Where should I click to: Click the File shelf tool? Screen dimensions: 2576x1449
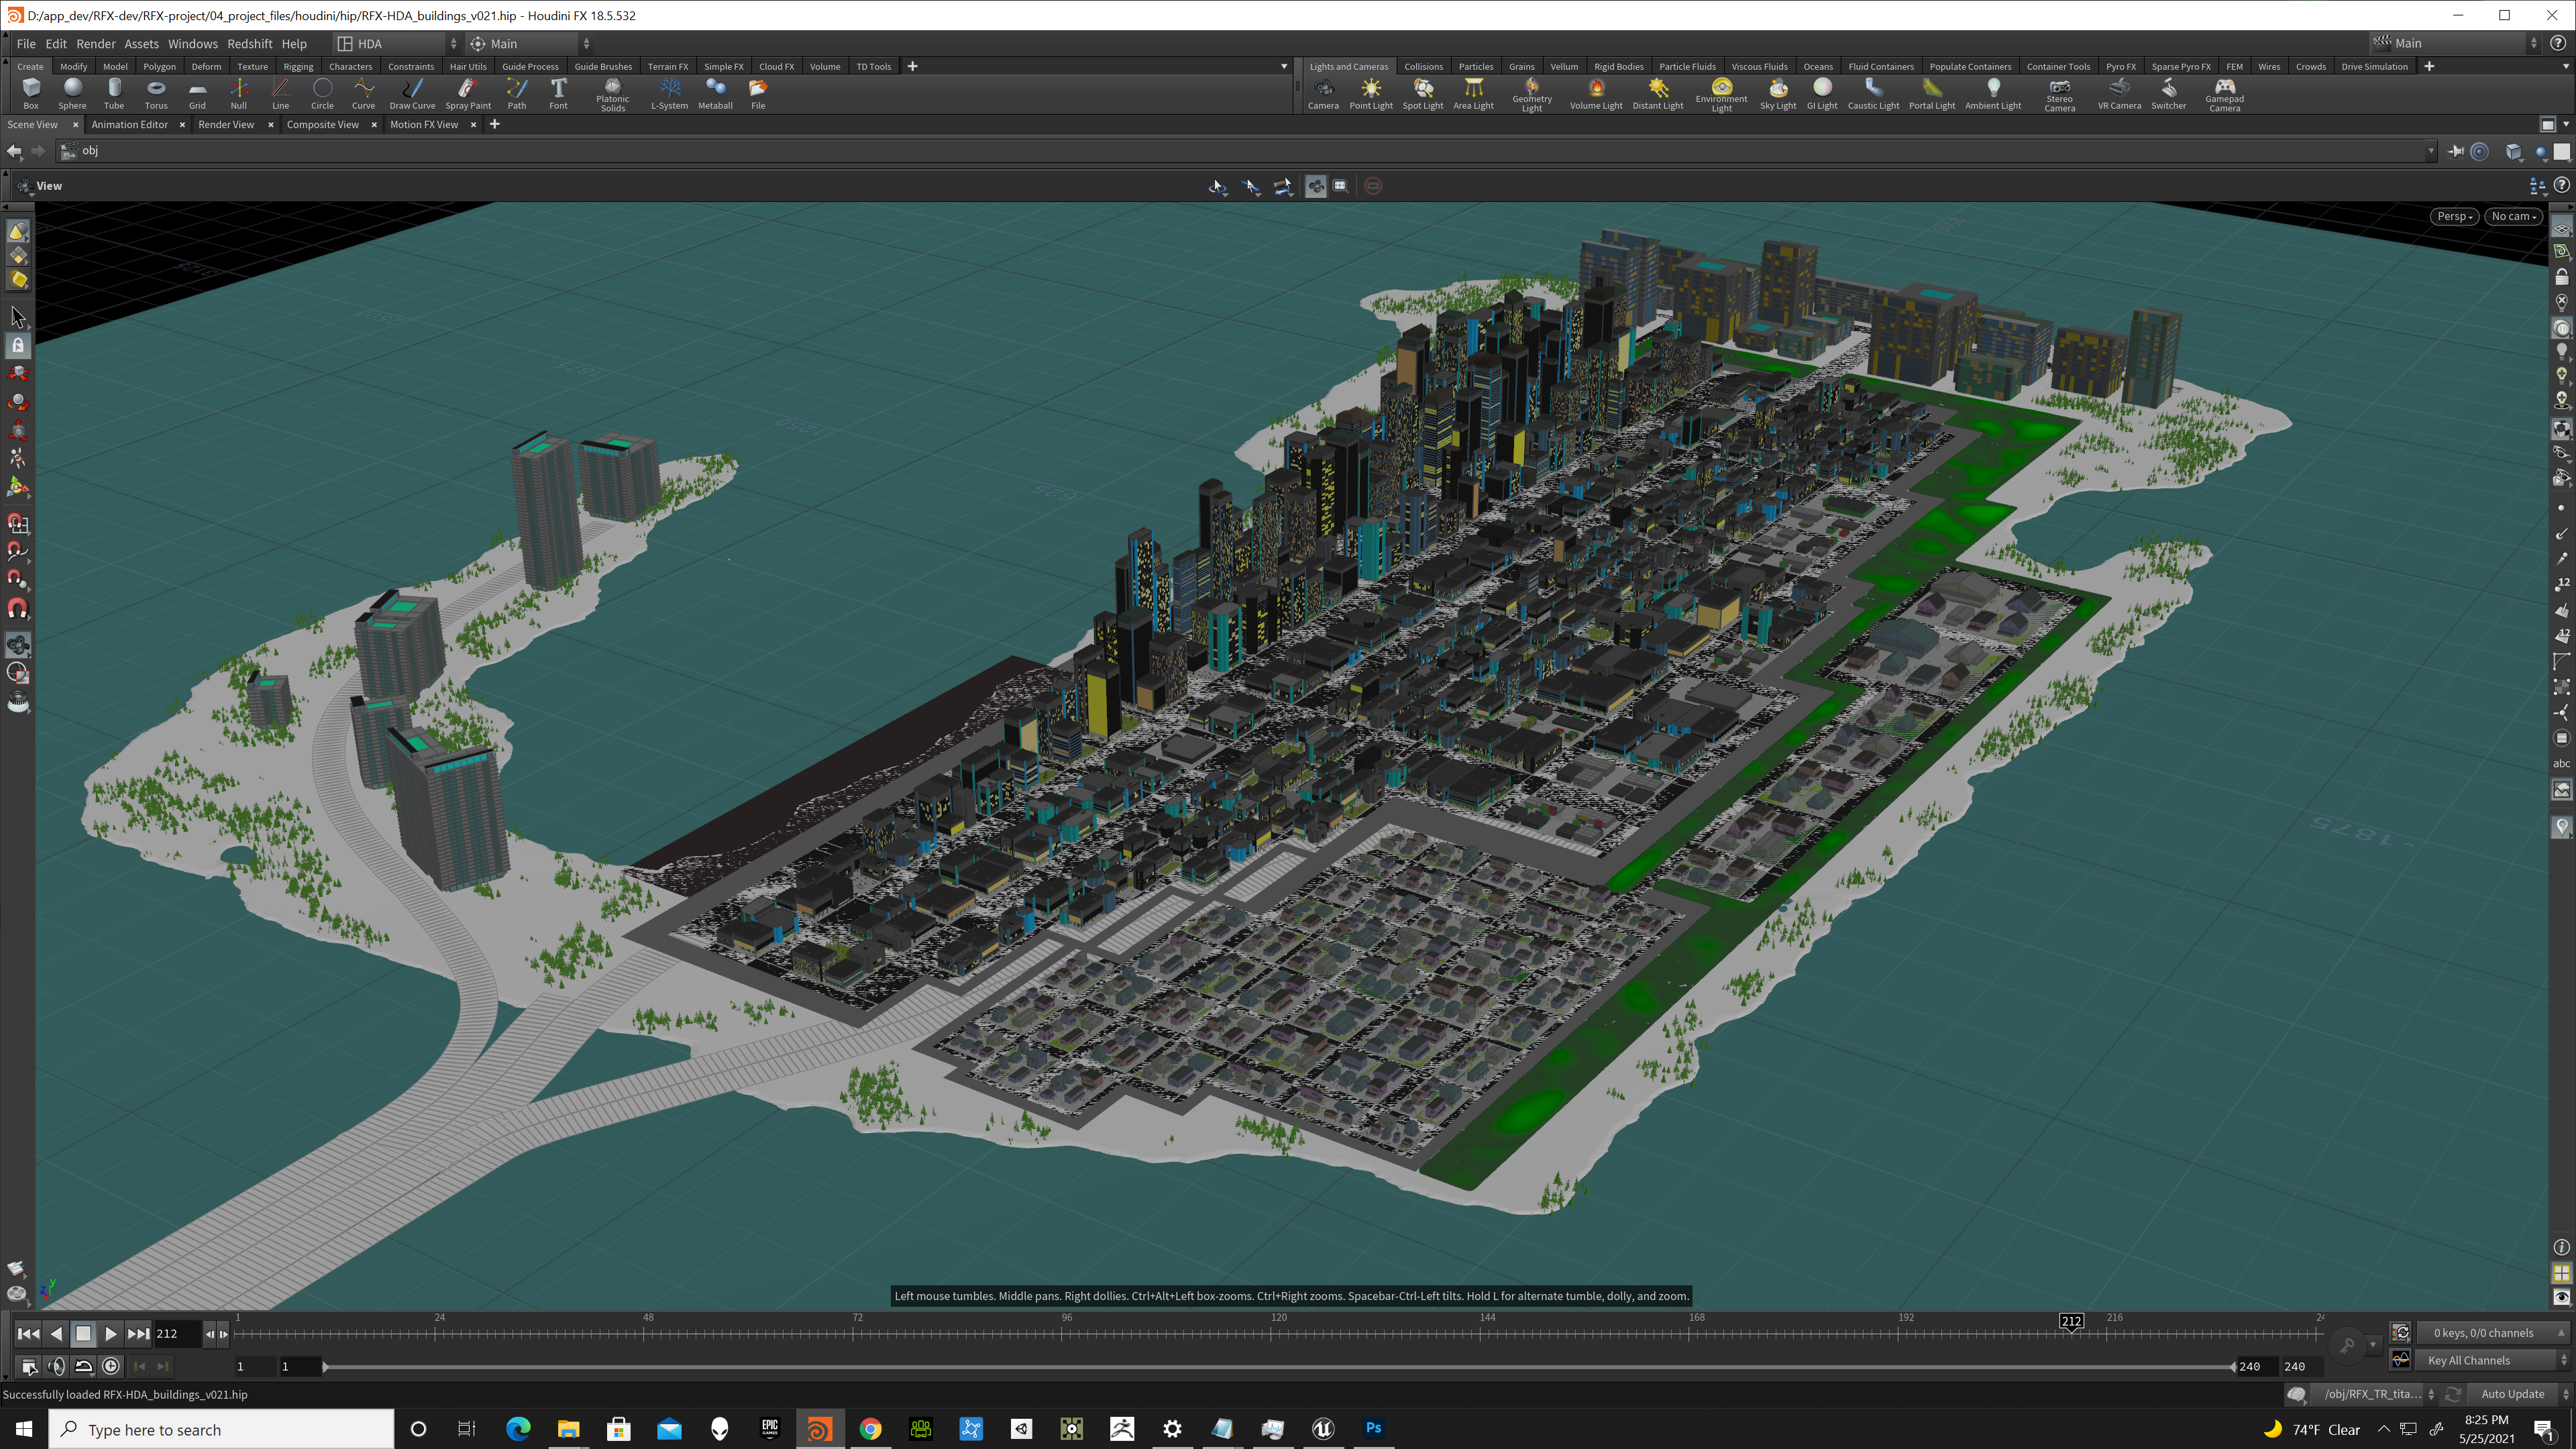(758, 93)
